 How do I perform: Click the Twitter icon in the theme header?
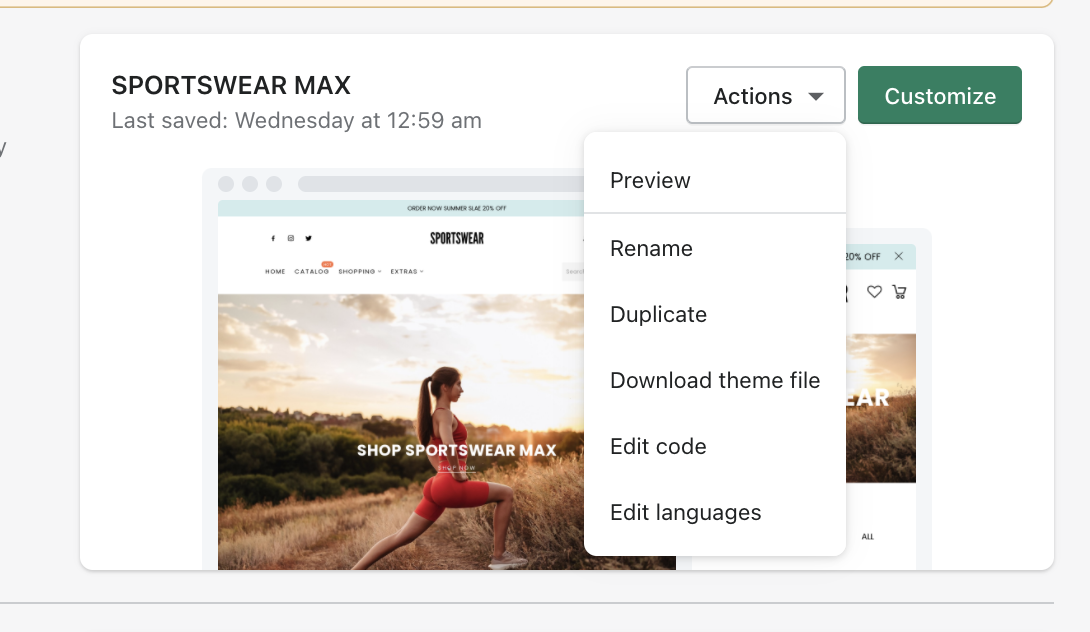309,238
